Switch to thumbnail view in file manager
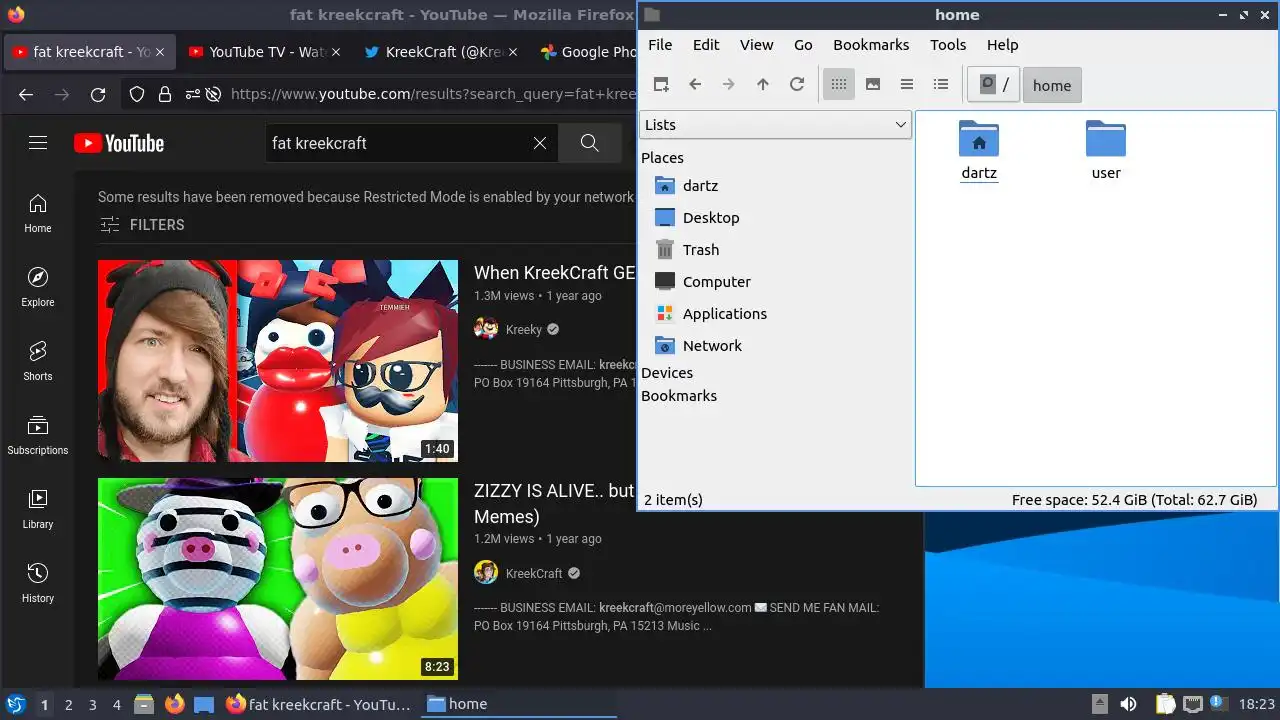1280x720 pixels. (873, 85)
